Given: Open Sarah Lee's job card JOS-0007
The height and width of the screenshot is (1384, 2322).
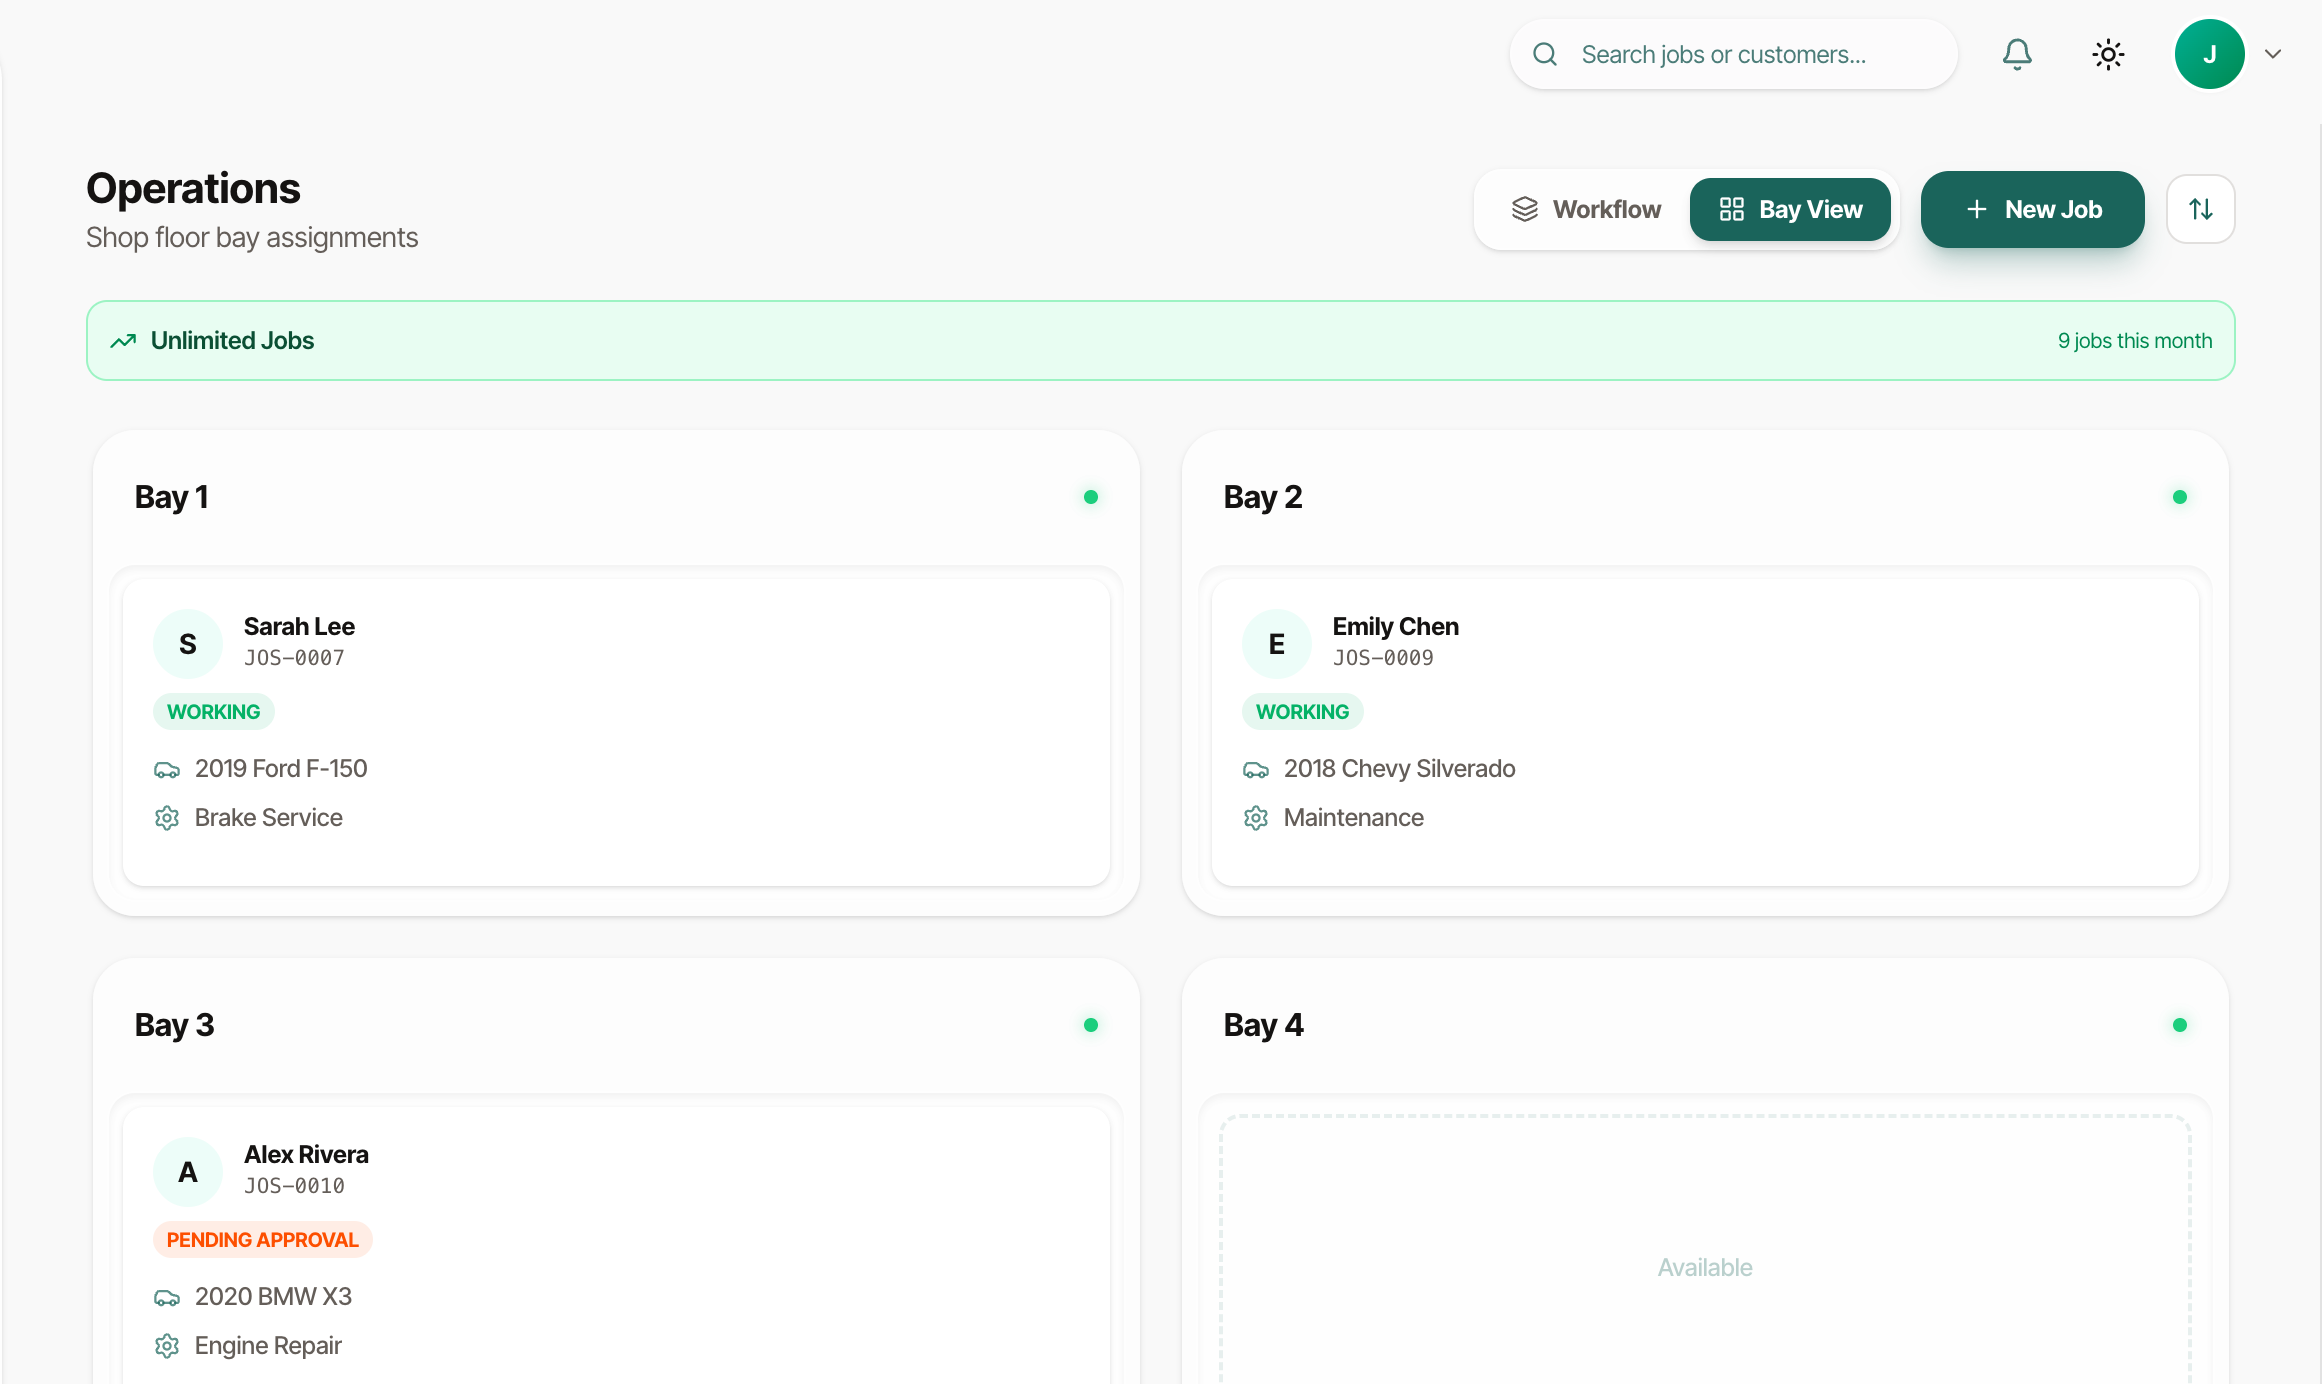Looking at the screenshot, I should pos(616,732).
